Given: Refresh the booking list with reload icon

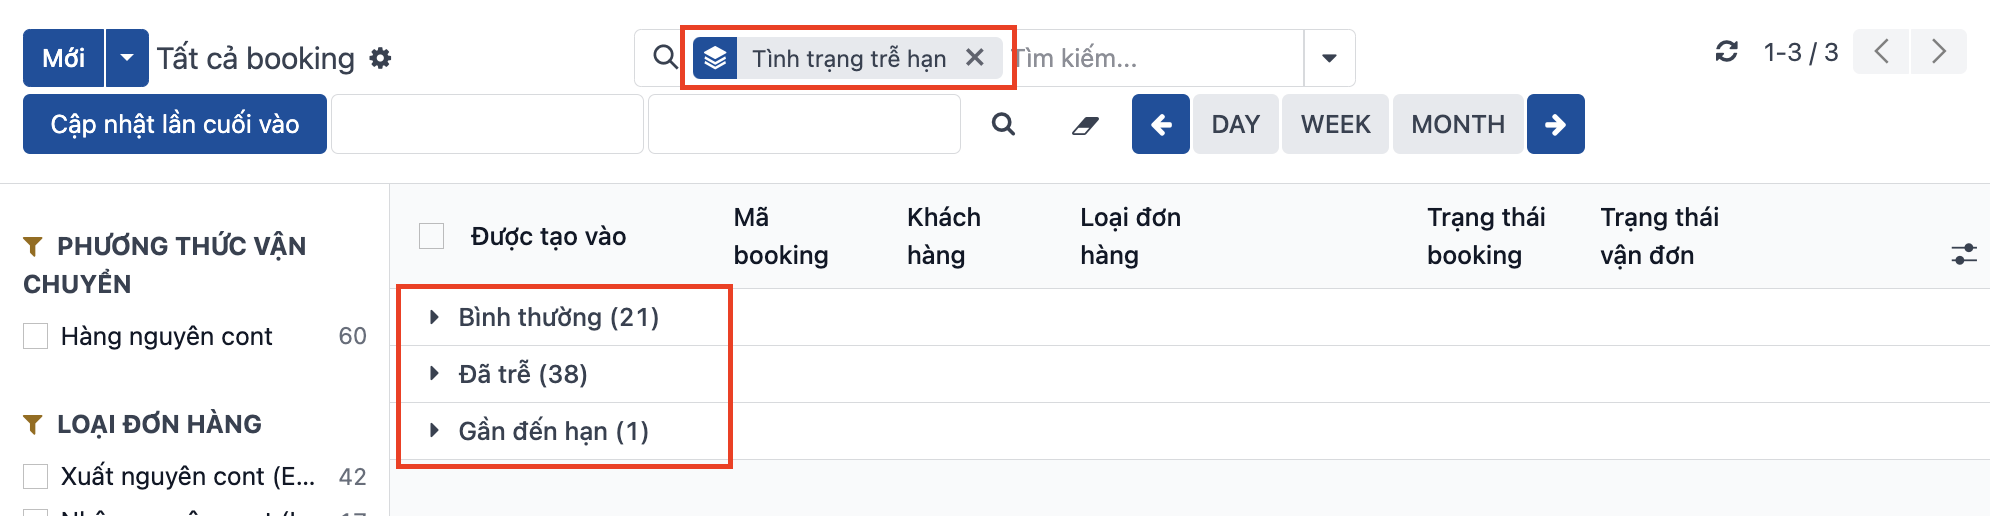Looking at the screenshot, I should [x=1727, y=52].
